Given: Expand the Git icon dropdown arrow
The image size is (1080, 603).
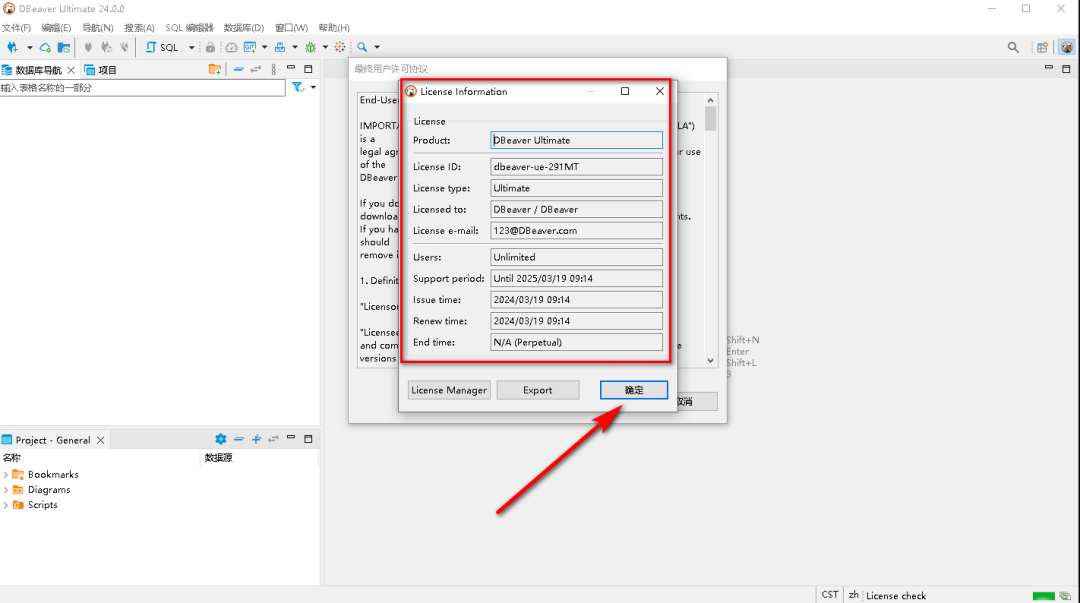Looking at the screenshot, I should pos(264,48).
